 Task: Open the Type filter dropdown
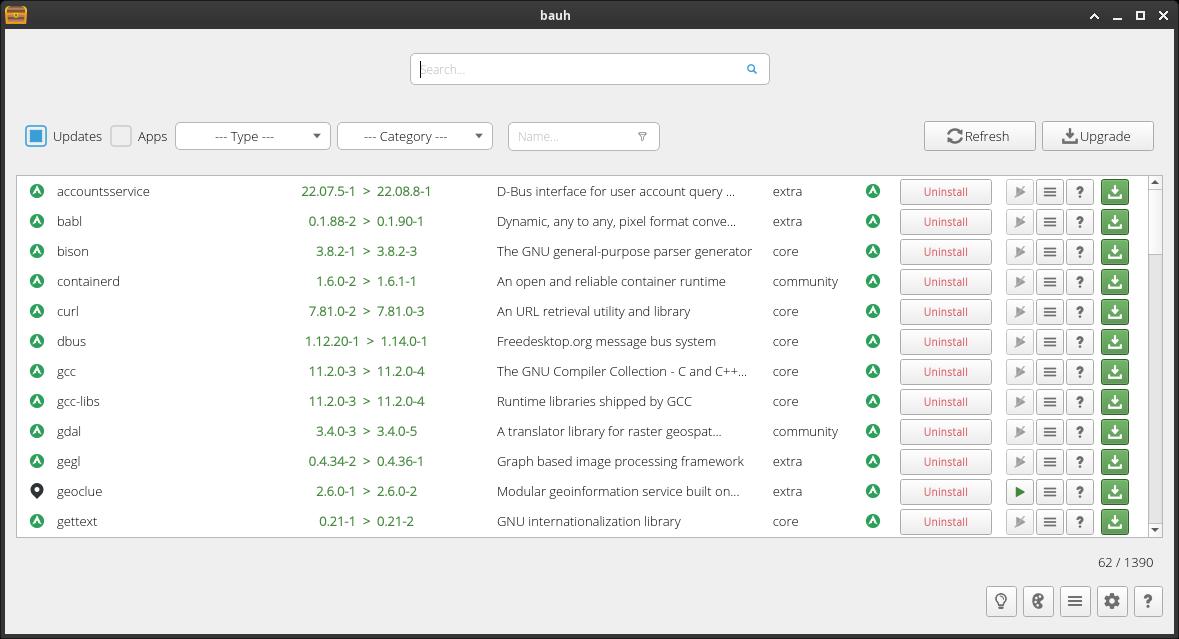pos(253,136)
